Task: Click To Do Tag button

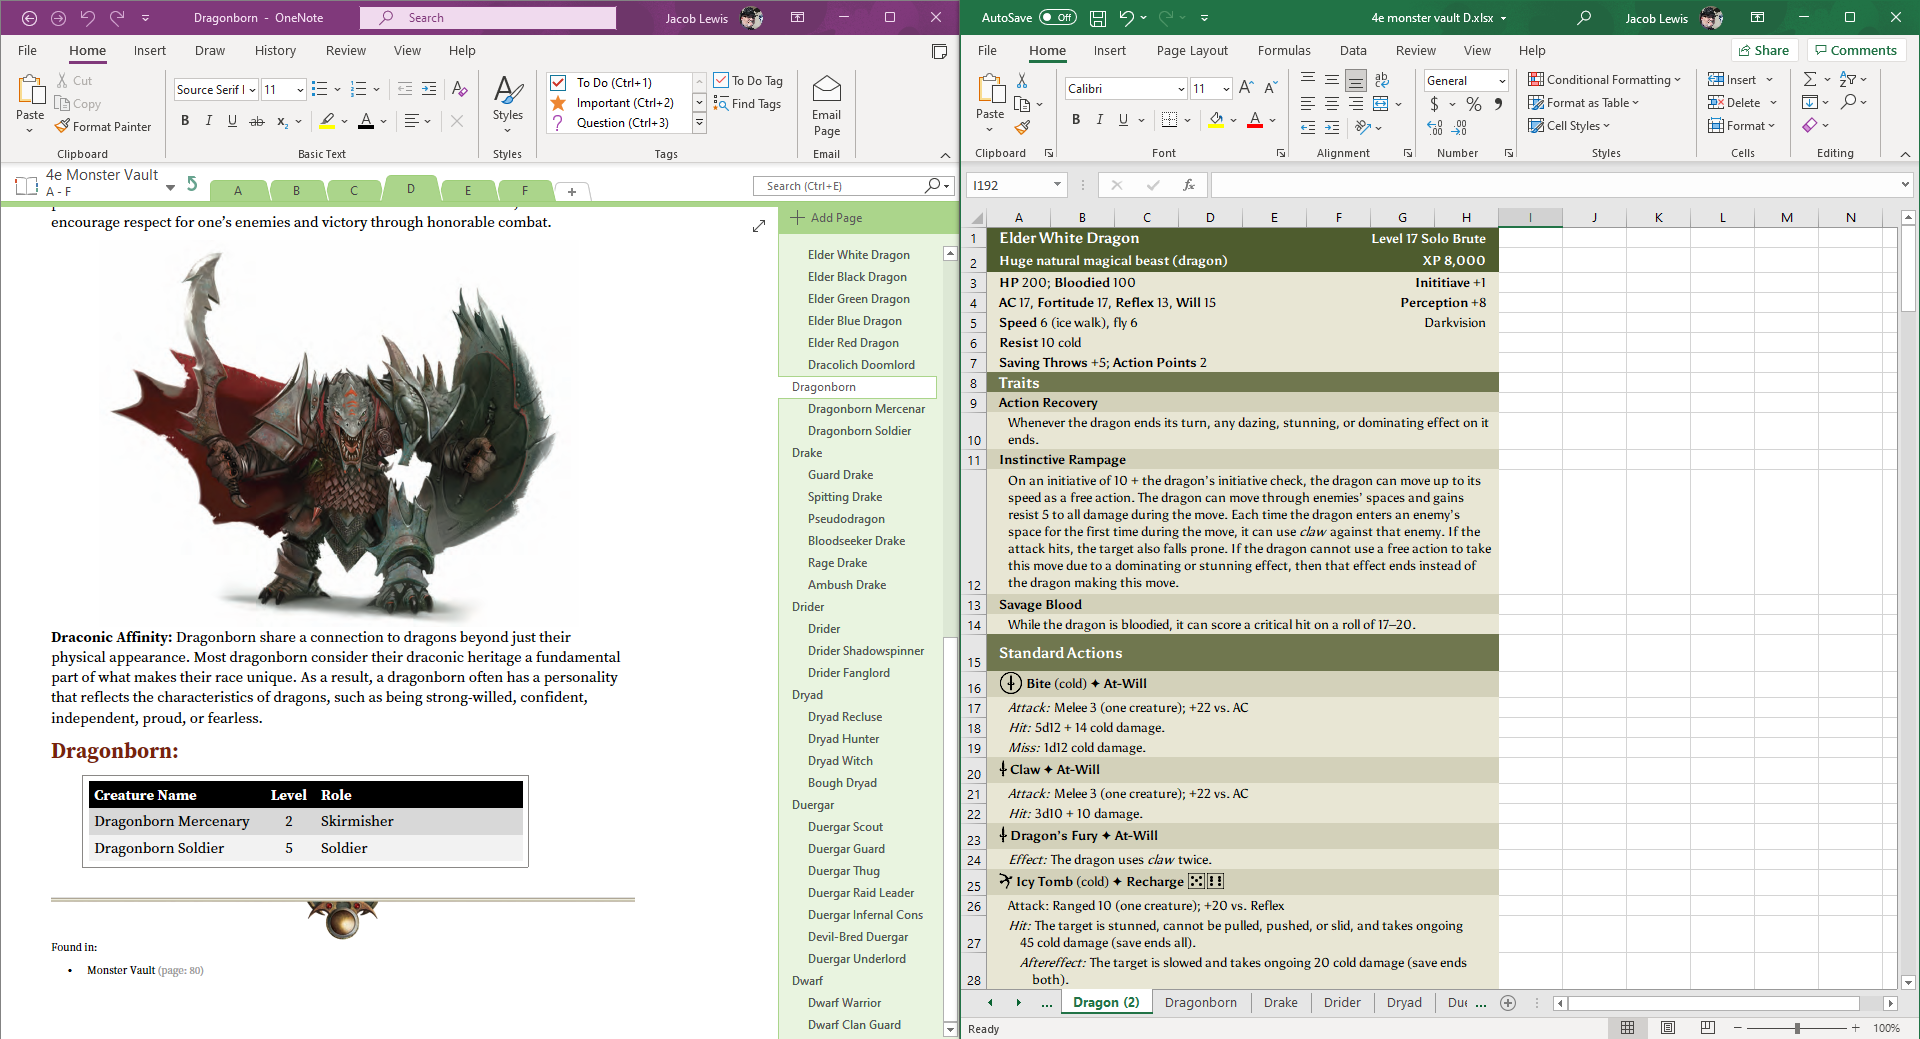Action: click(x=748, y=81)
